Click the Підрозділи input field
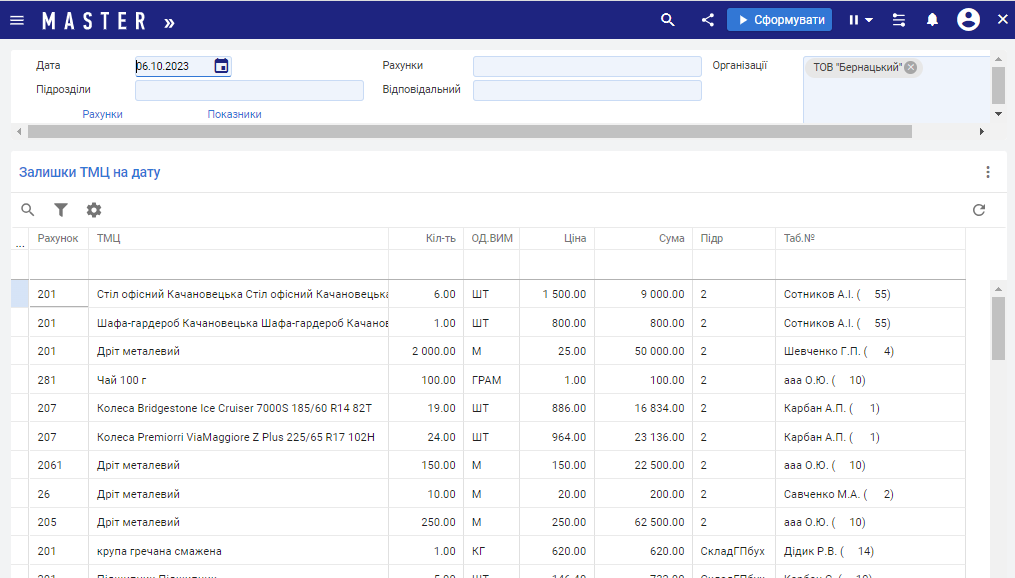This screenshot has width=1015, height=578. pos(249,90)
